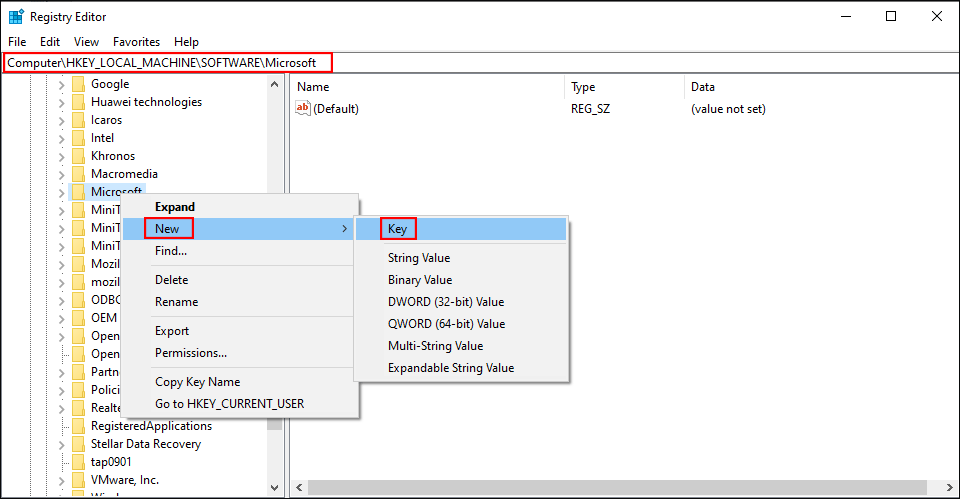Choose Go to HKEY_CURRENT_USER
The image size is (960, 499).
point(241,404)
